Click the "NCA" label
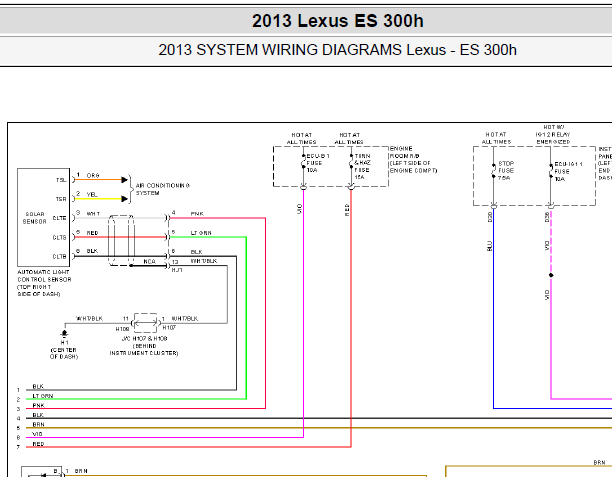This screenshot has width=612, height=477. pos(149,261)
